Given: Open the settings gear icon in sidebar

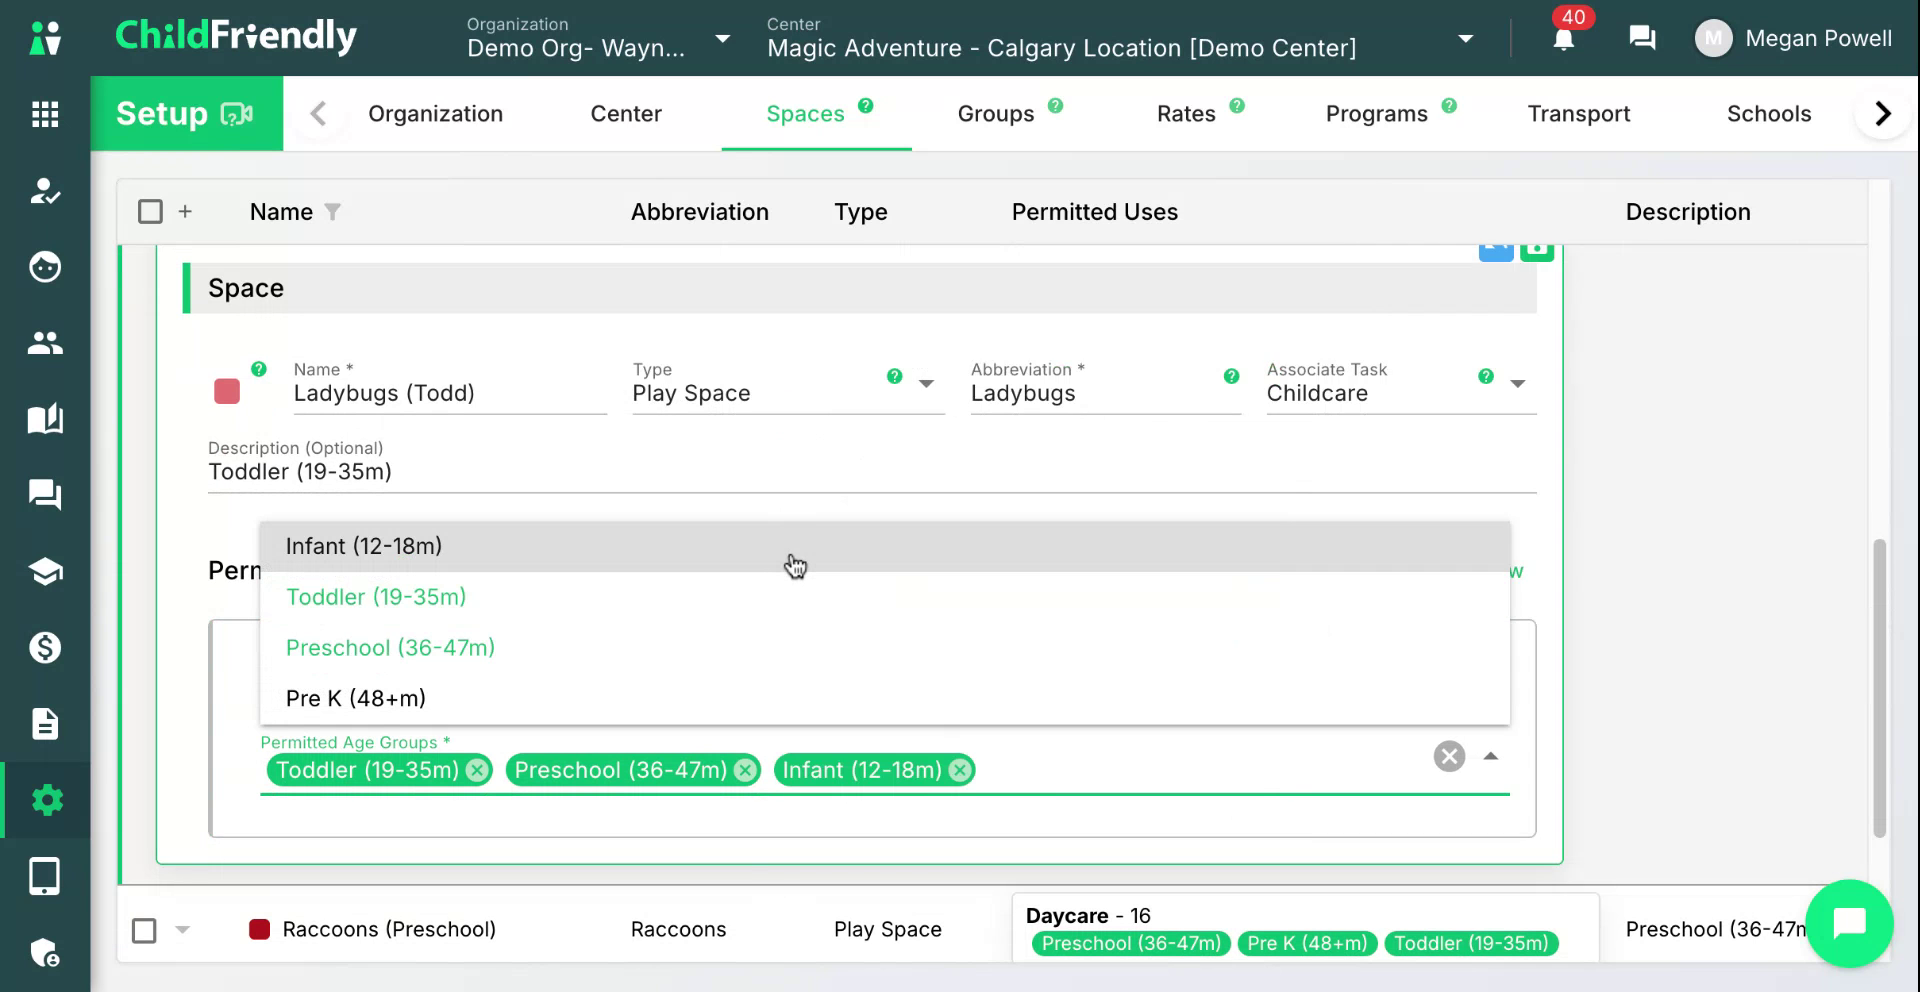Looking at the screenshot, I should 47,800.
